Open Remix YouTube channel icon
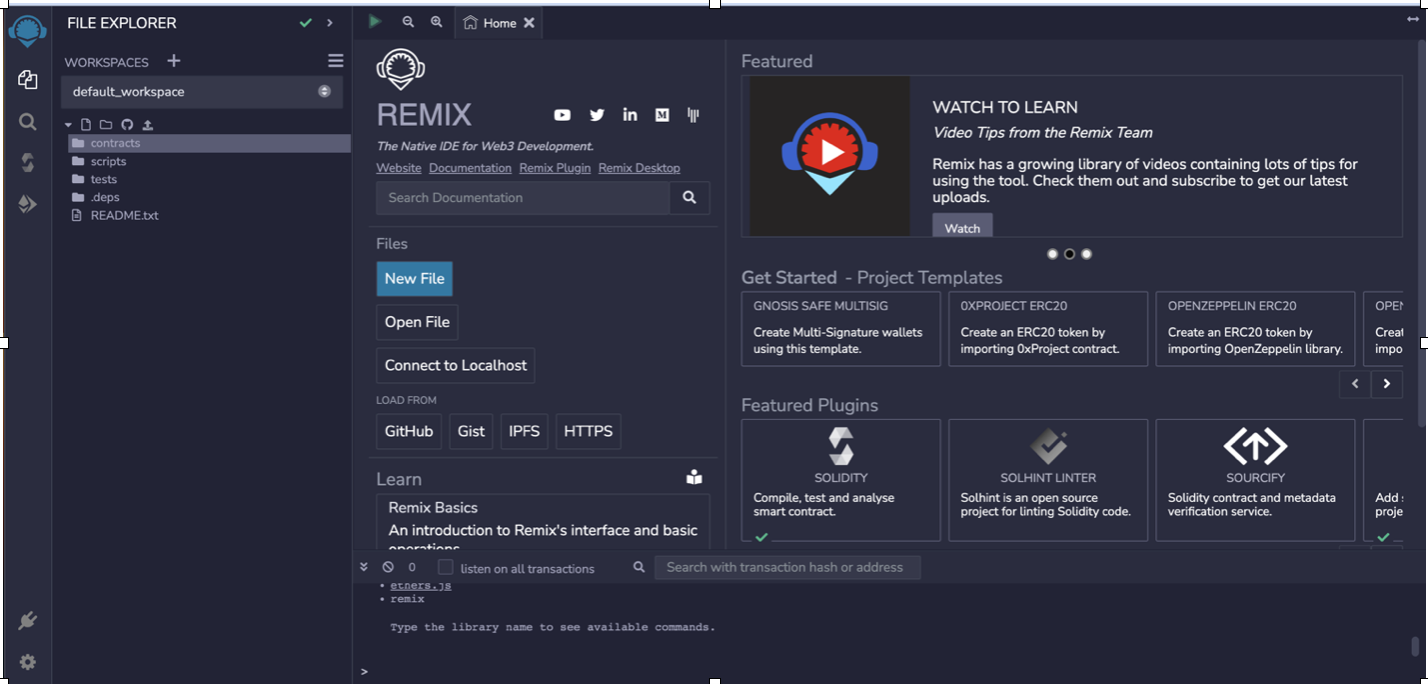 pyautogui.click(x=562, y=115)
